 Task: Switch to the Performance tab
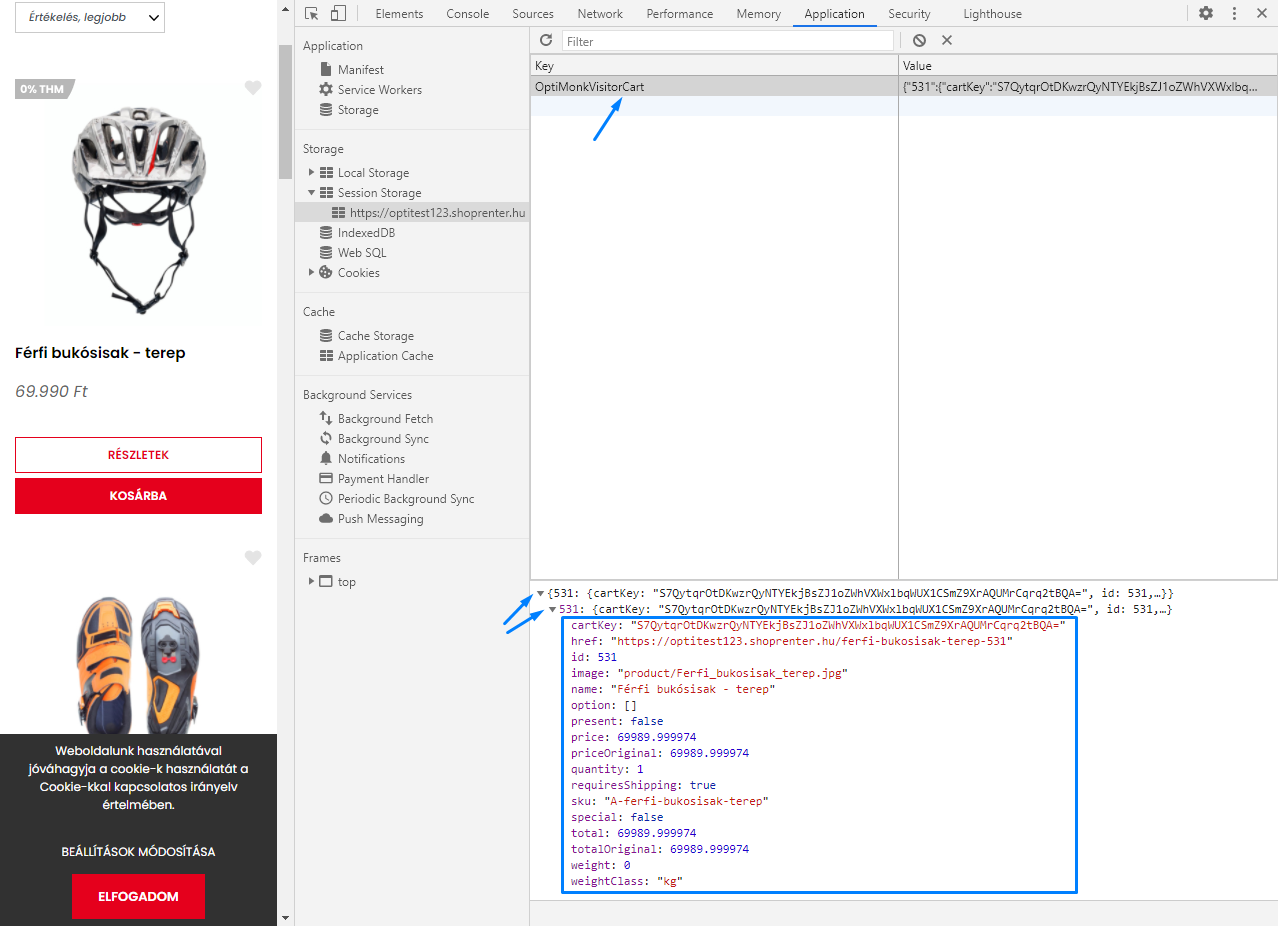coord(680,14)
